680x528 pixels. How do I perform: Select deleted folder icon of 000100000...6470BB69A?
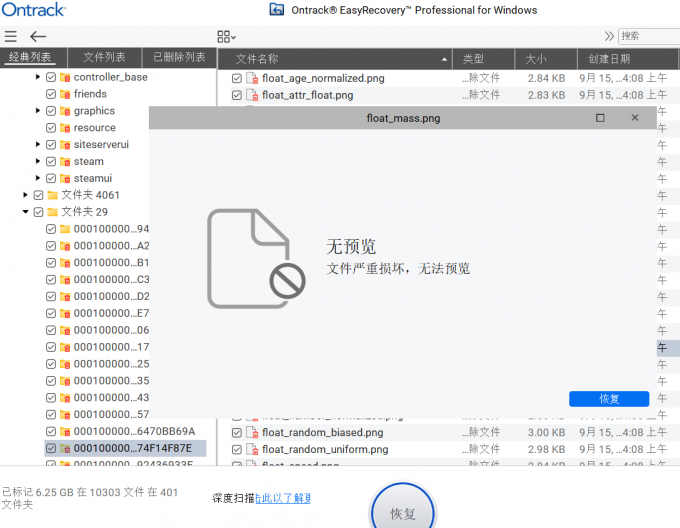click(65, 431)
